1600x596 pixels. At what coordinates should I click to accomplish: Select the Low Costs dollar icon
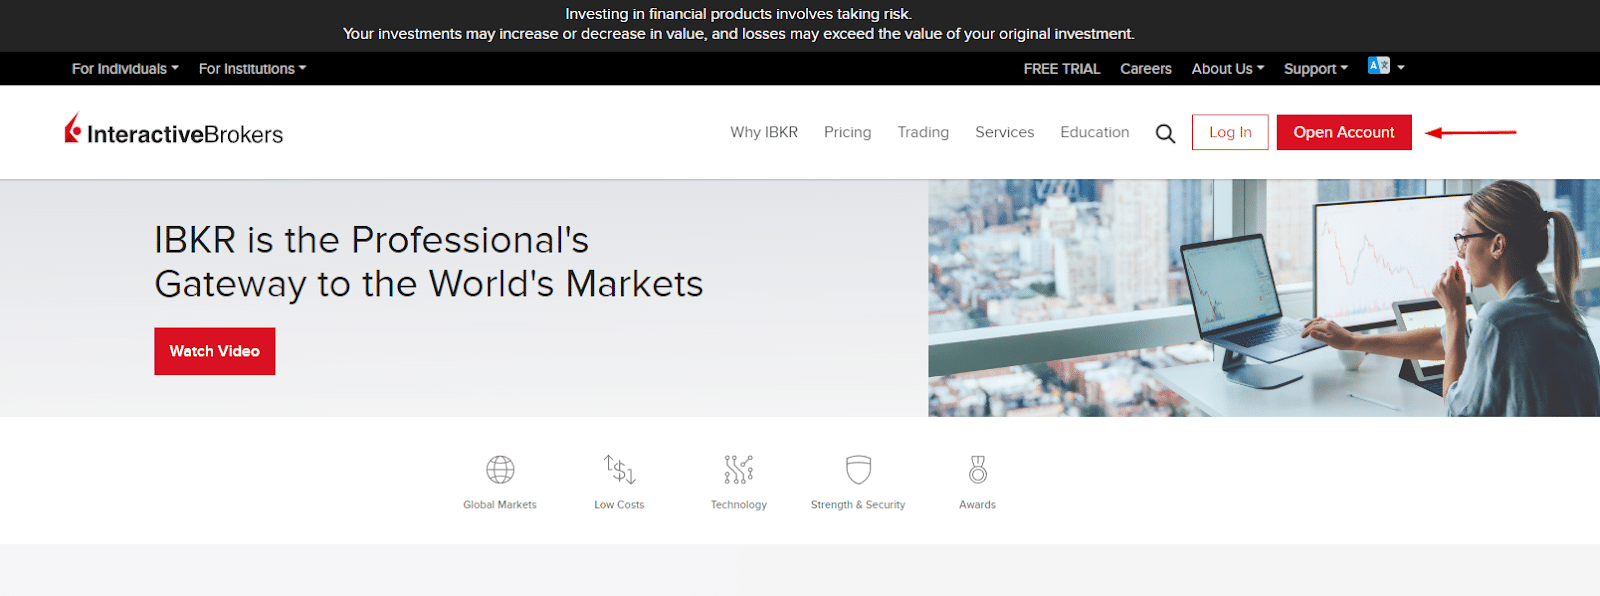coord(619,469)
